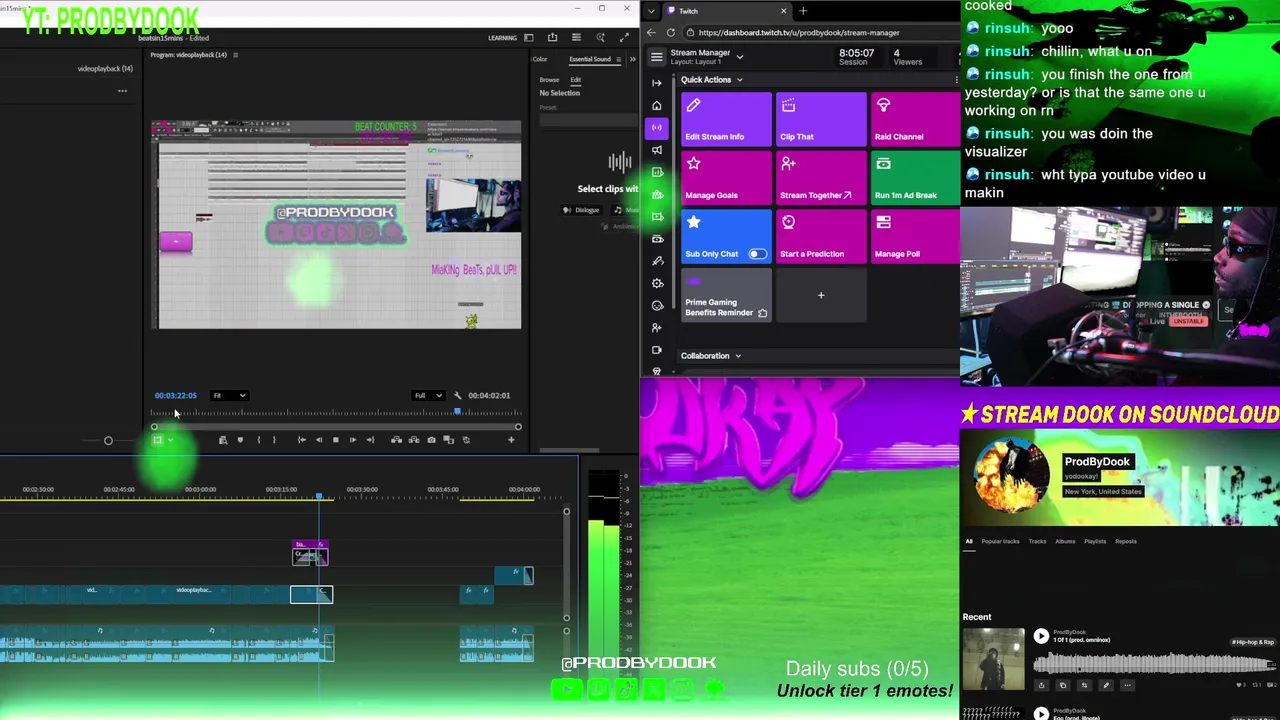Viewport: 1280px width, 720px height.
Task: Open Twitch dashboard Home icon in sidebar
Action: pyautogui.click(x=657, y=105)
